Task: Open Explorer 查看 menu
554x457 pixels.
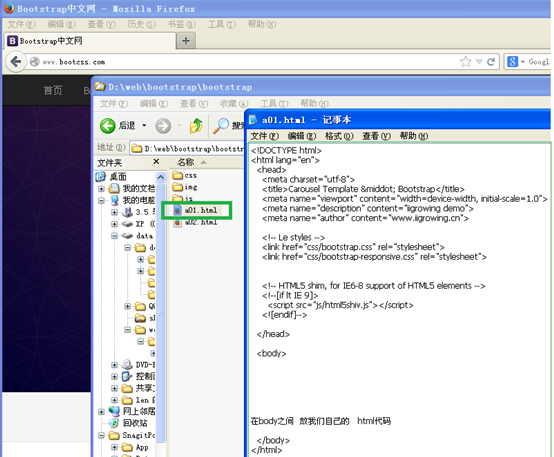Action: [x=194, y=104]
